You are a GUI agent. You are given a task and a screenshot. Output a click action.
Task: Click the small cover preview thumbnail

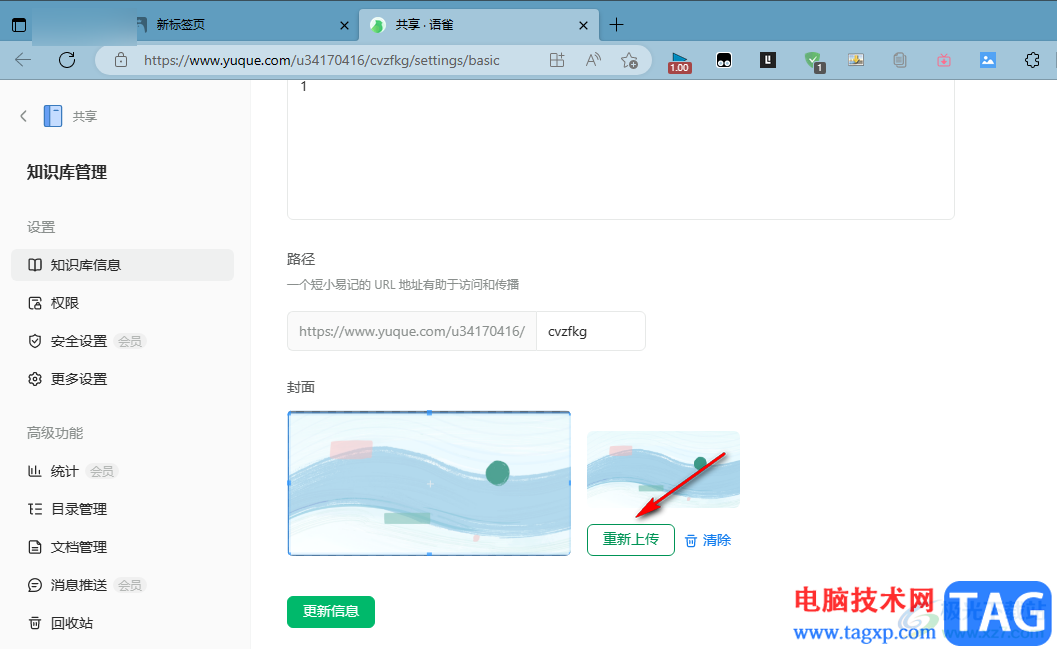(x=663, y=469)
